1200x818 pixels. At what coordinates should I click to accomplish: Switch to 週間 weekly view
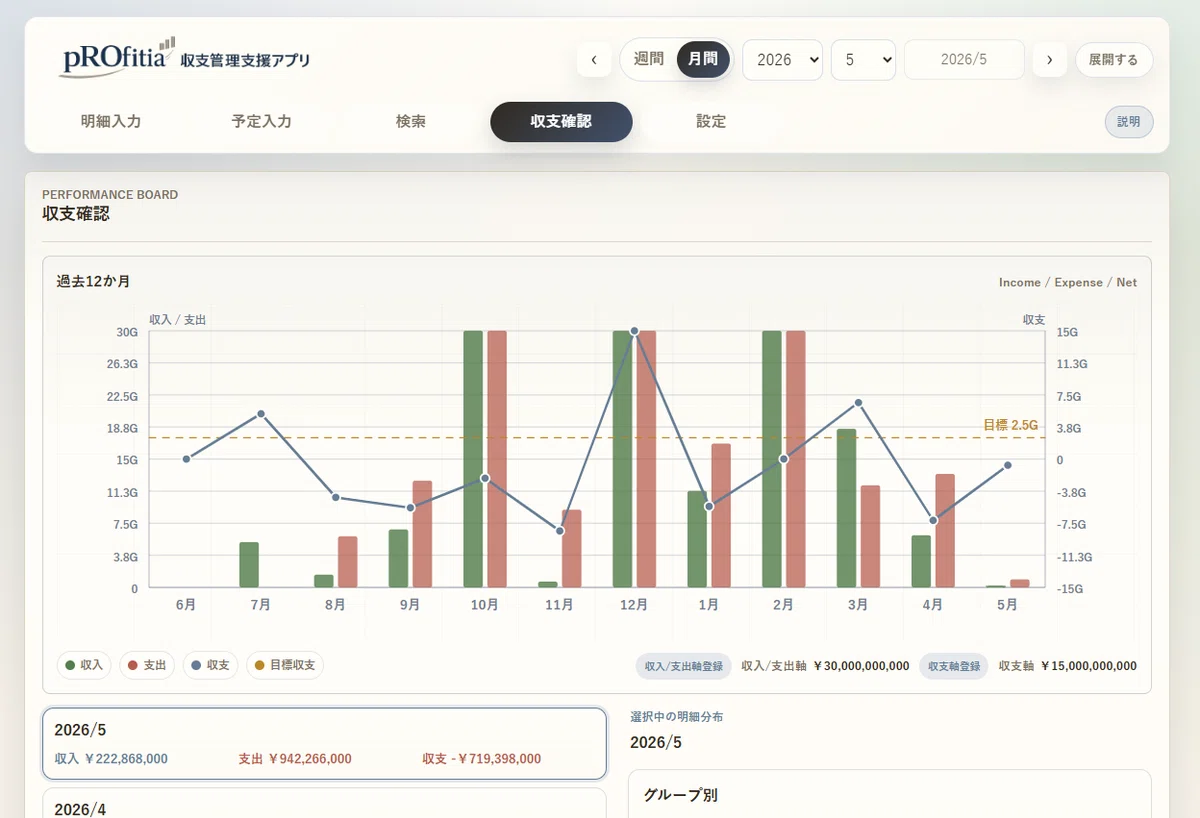(649, 59)
